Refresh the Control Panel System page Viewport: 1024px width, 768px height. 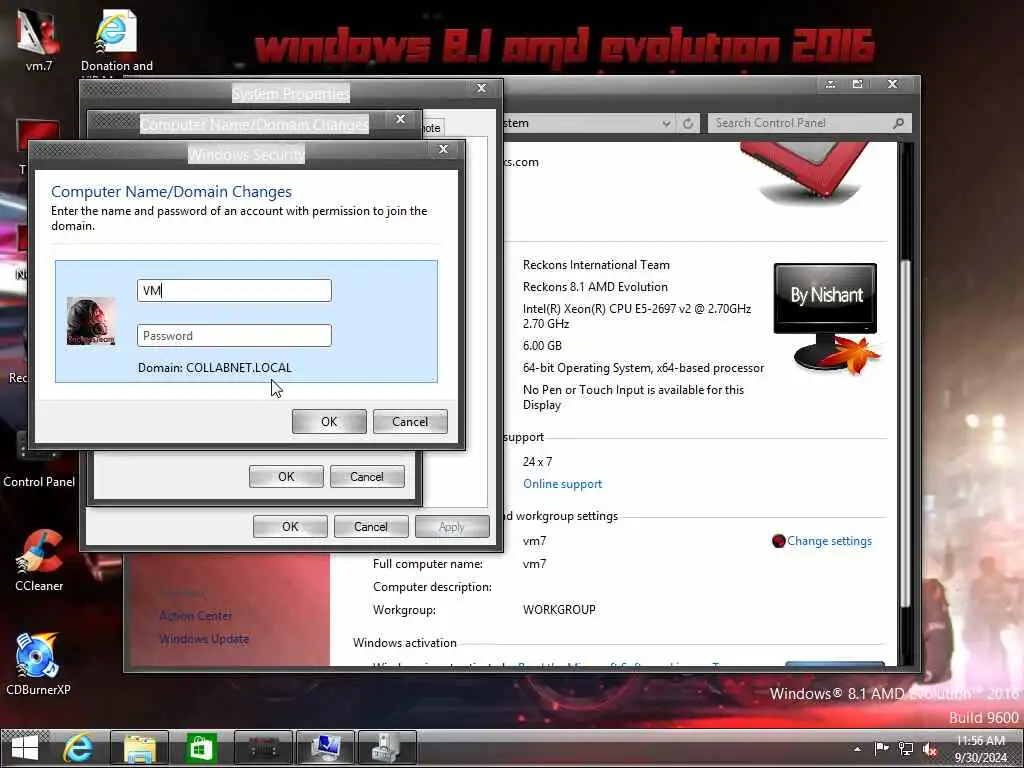coord(688,123)
